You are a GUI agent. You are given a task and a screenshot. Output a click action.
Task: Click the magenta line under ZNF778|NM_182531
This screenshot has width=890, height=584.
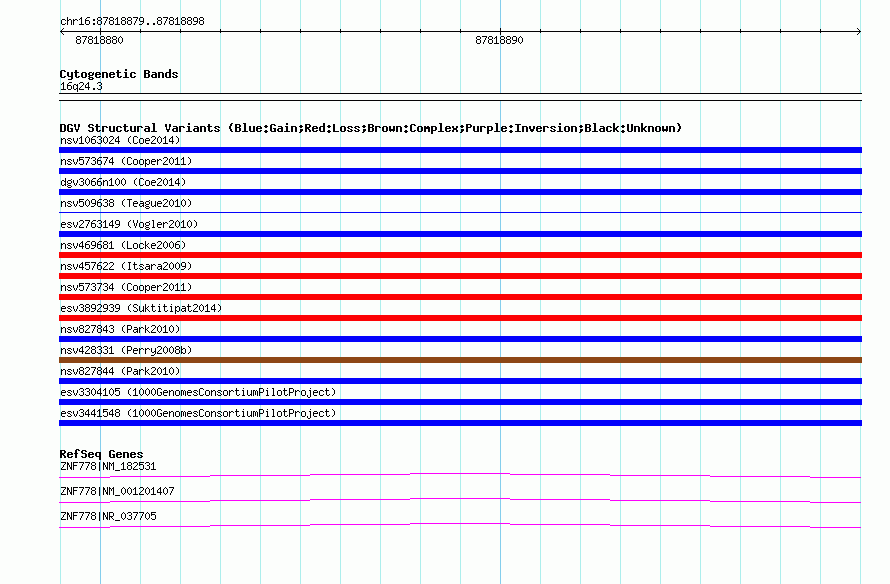coord(460,474)
